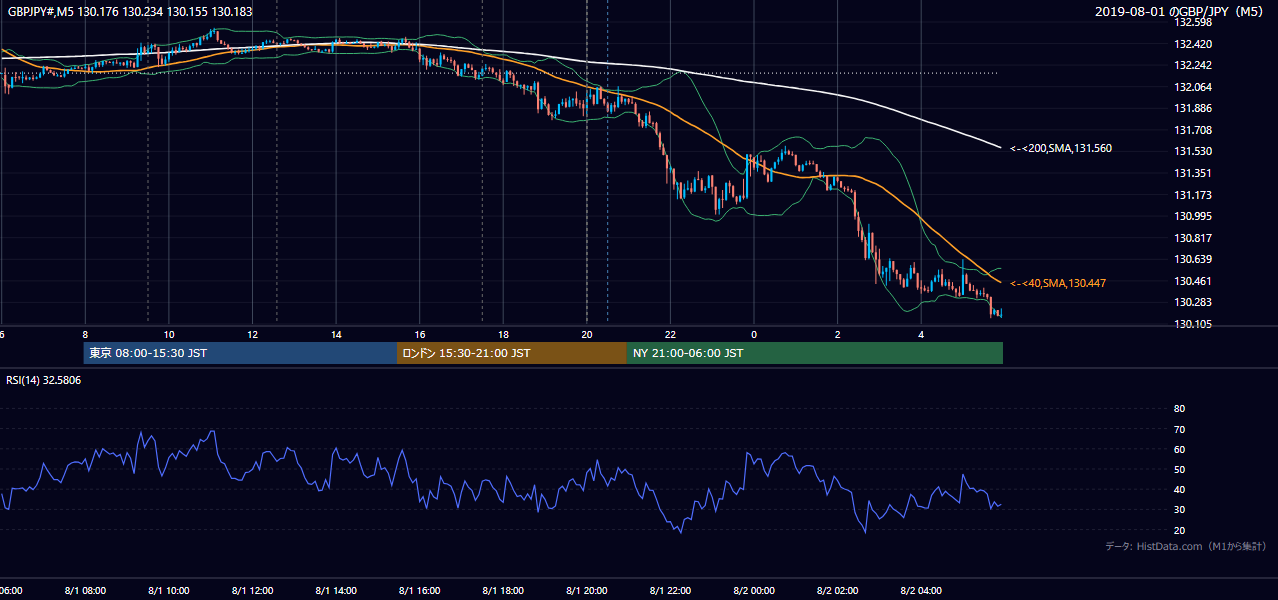Image resolution: width=1278 pixels, height=600 pixels.
Task: Click hour tick 16 under price chart
Action: pyautogui.click(x=420, y=335)
